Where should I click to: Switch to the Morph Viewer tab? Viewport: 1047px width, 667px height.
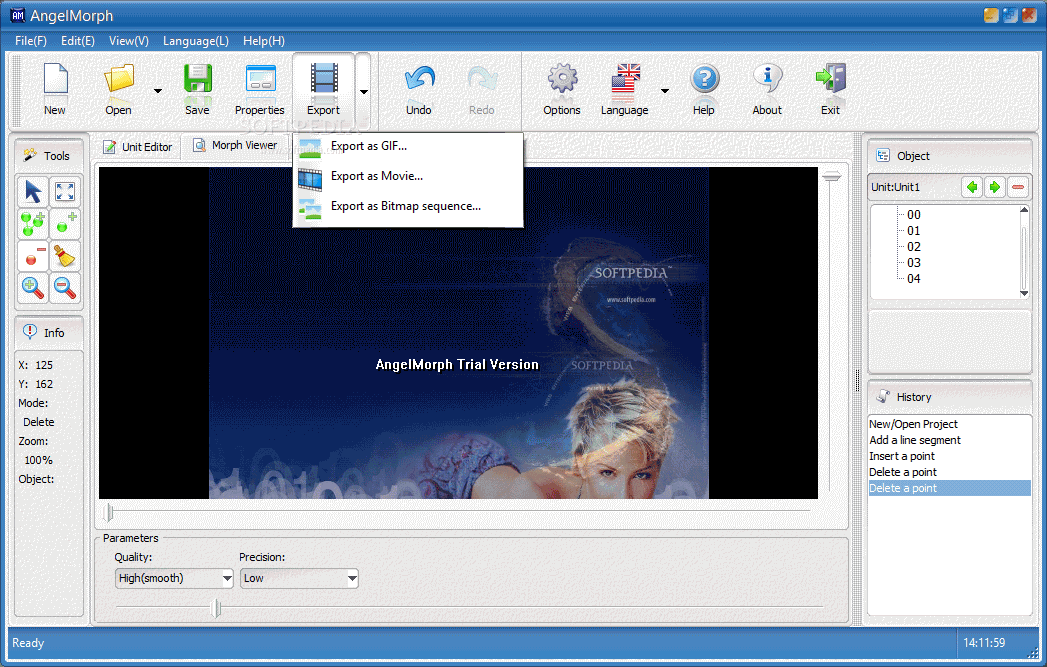235,145
